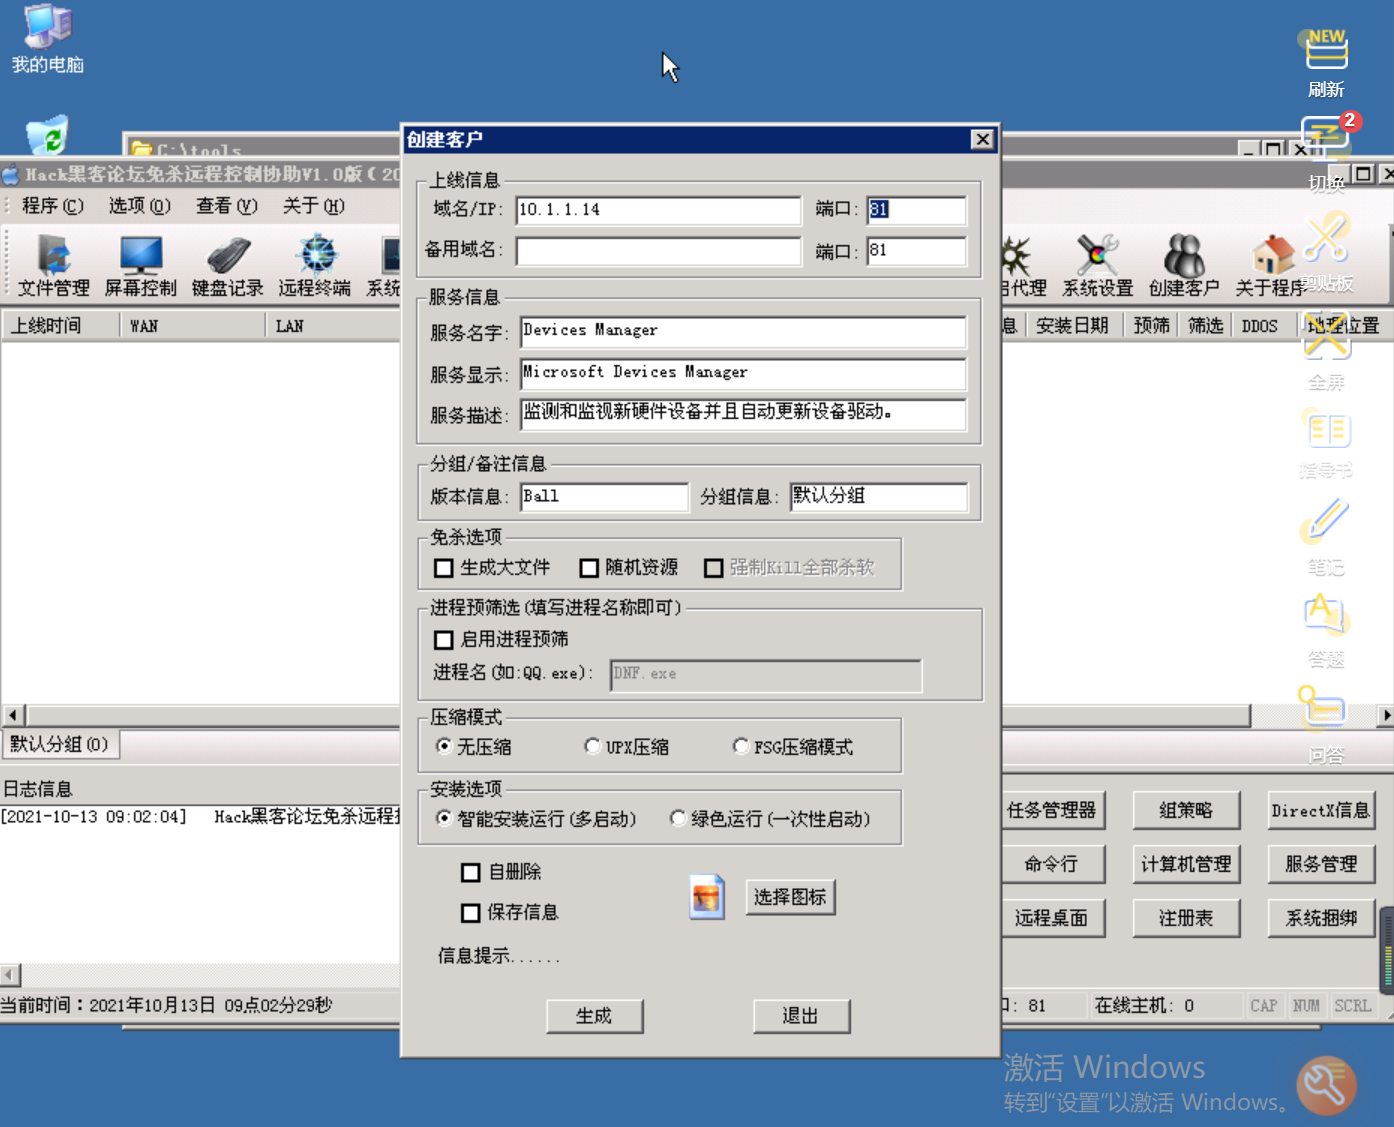1394x1127 pixels.
Task: Open the 查看(V) menu
Action: 227,206
